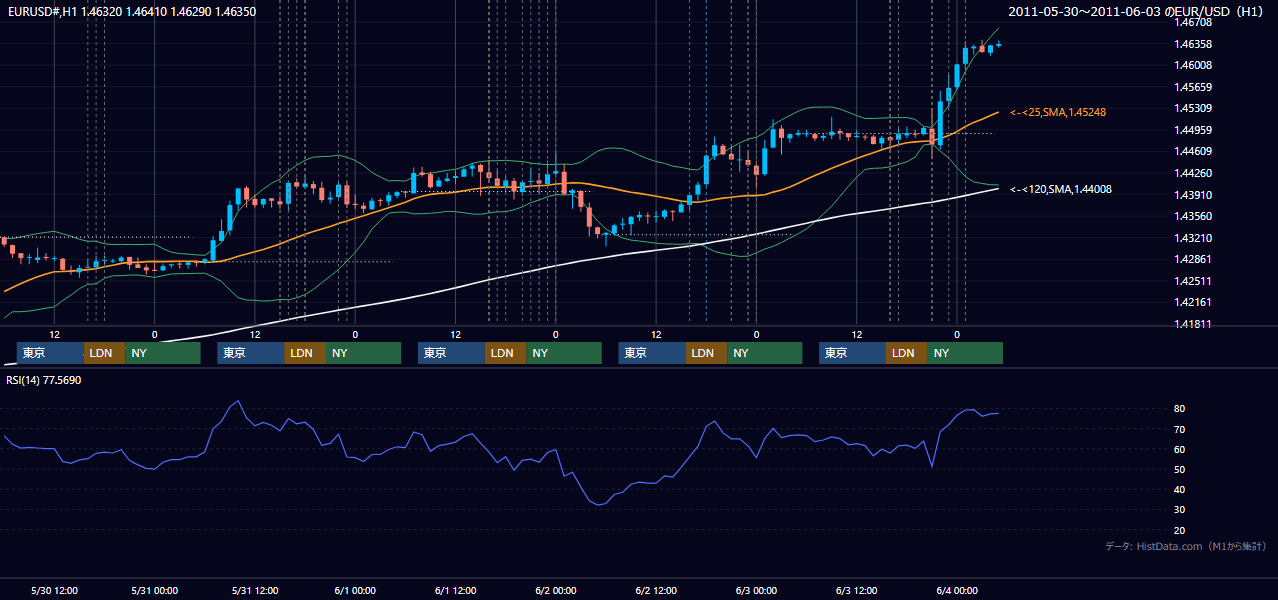Click the RSI level 40 label
Image resolution: width=1278 pixels, height=600 pixels.
[x=1179, y=489]
